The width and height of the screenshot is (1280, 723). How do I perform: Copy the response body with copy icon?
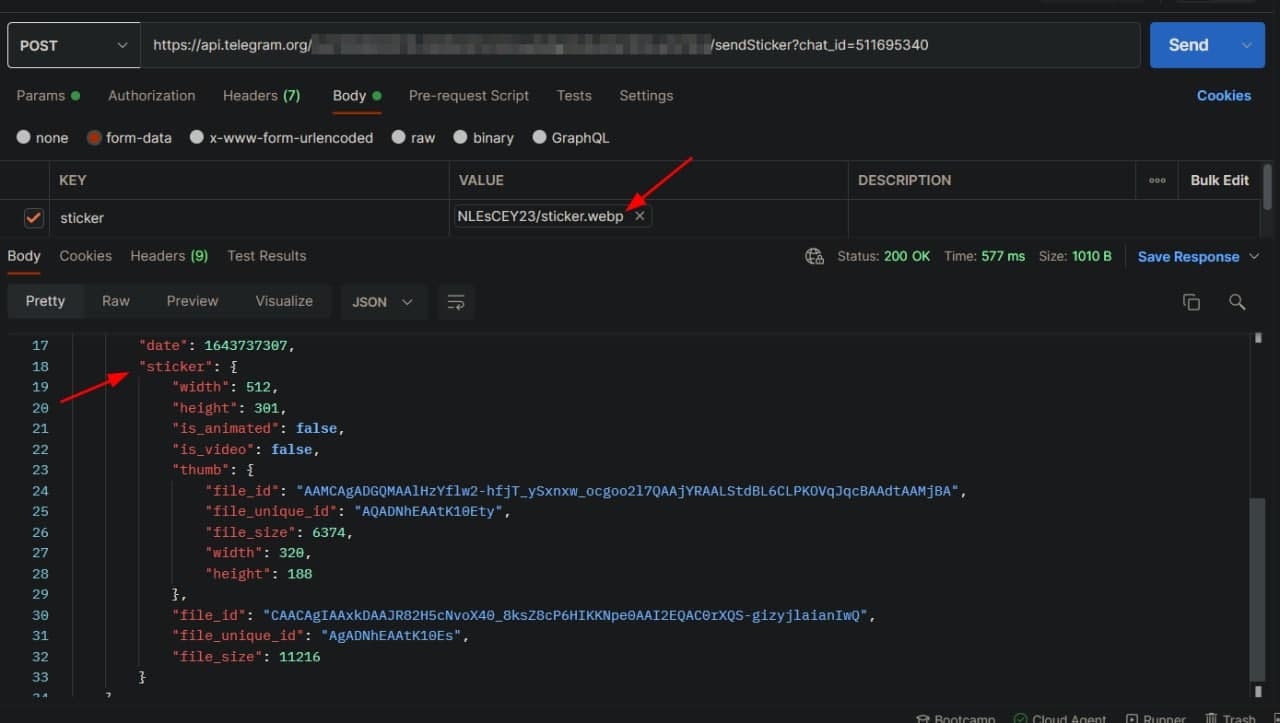coord(1191,302)
